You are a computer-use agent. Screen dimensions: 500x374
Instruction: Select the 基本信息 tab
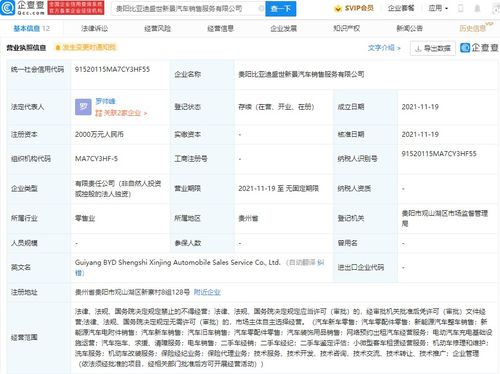[31, 29]
